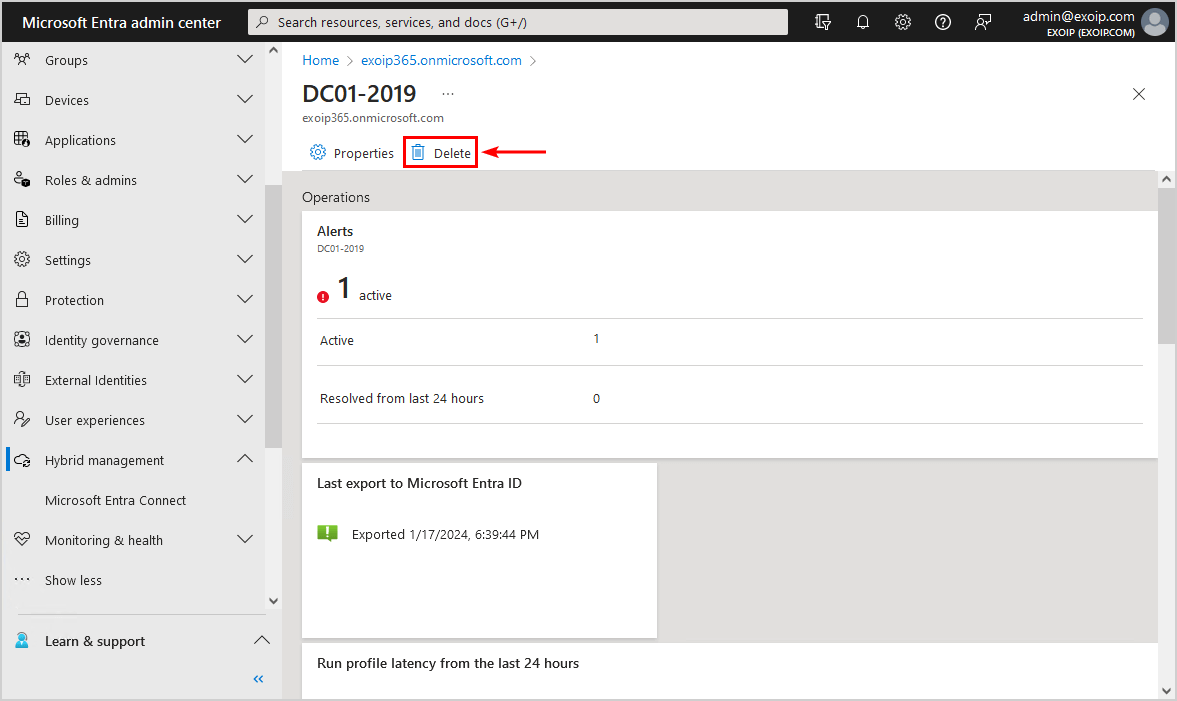Click the admin account avatar
The width and height of the screenshot is (1177, 701).
click(1155, 22)
